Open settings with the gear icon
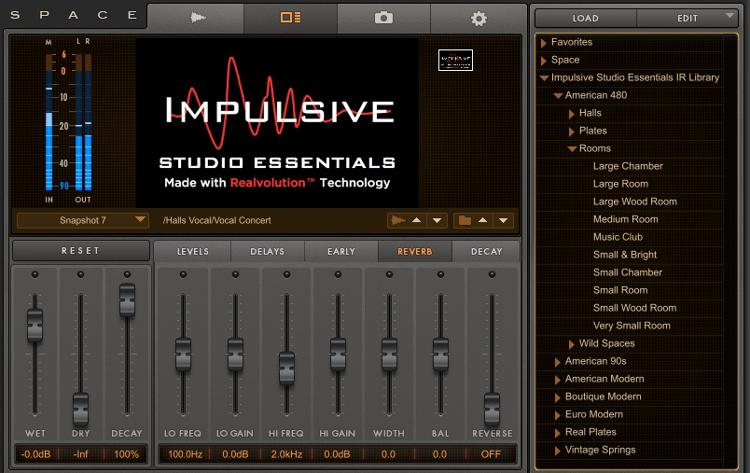 (x=479, y=17)
